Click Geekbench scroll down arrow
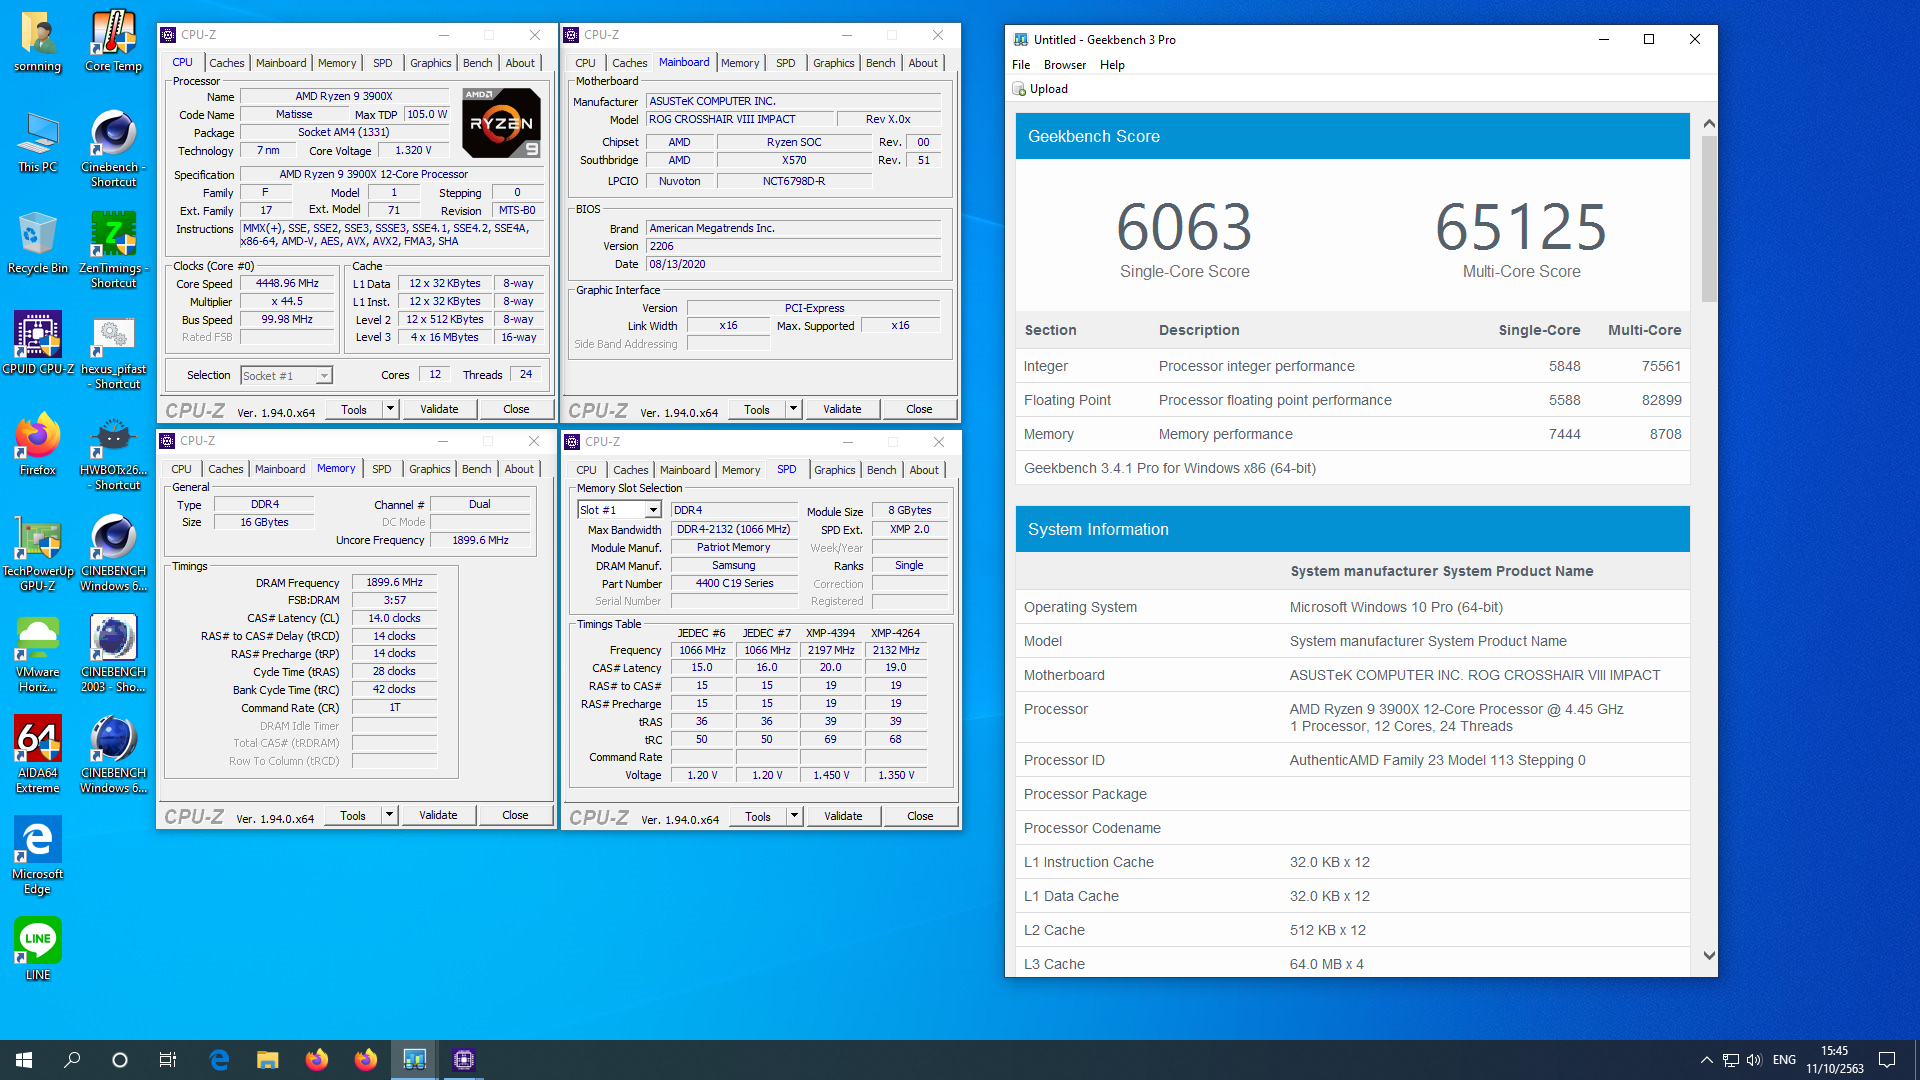The image size is (1920, 1080). [1709, 956]
